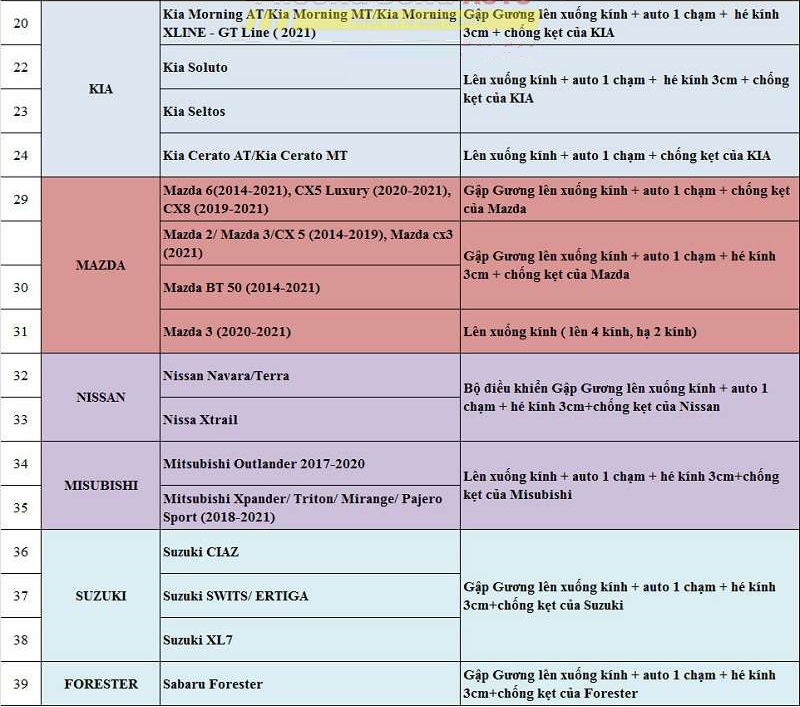Click row number 38
The image size is (800, 707).
click(20, 640)
